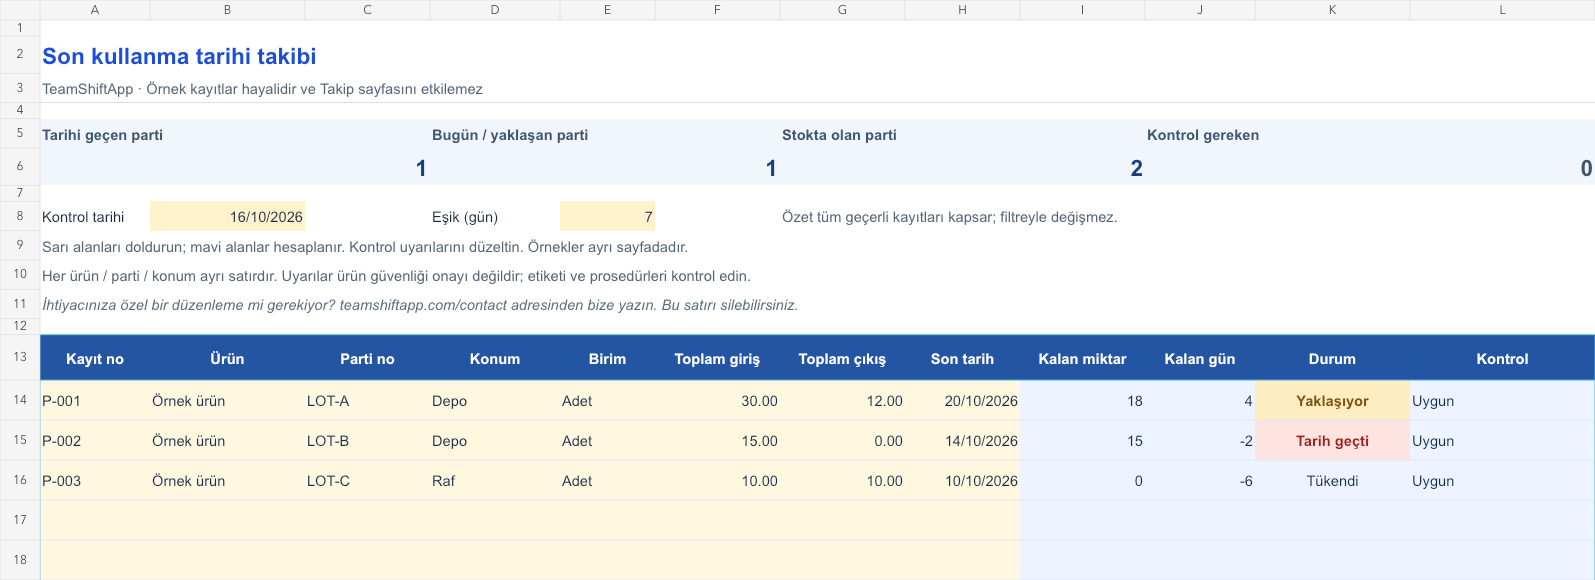The height and width of the screenshot is (580, 1595).
Task: Select the 'Son tarih' header cell
Action: [x=962, y=359]
